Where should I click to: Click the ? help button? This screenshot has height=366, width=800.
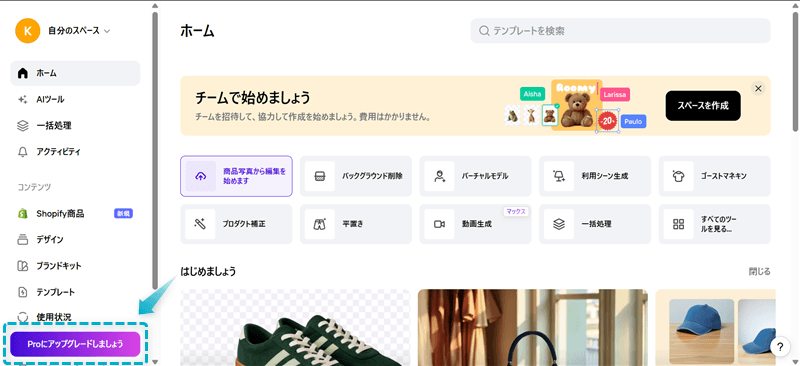click(x=780, y=347)
